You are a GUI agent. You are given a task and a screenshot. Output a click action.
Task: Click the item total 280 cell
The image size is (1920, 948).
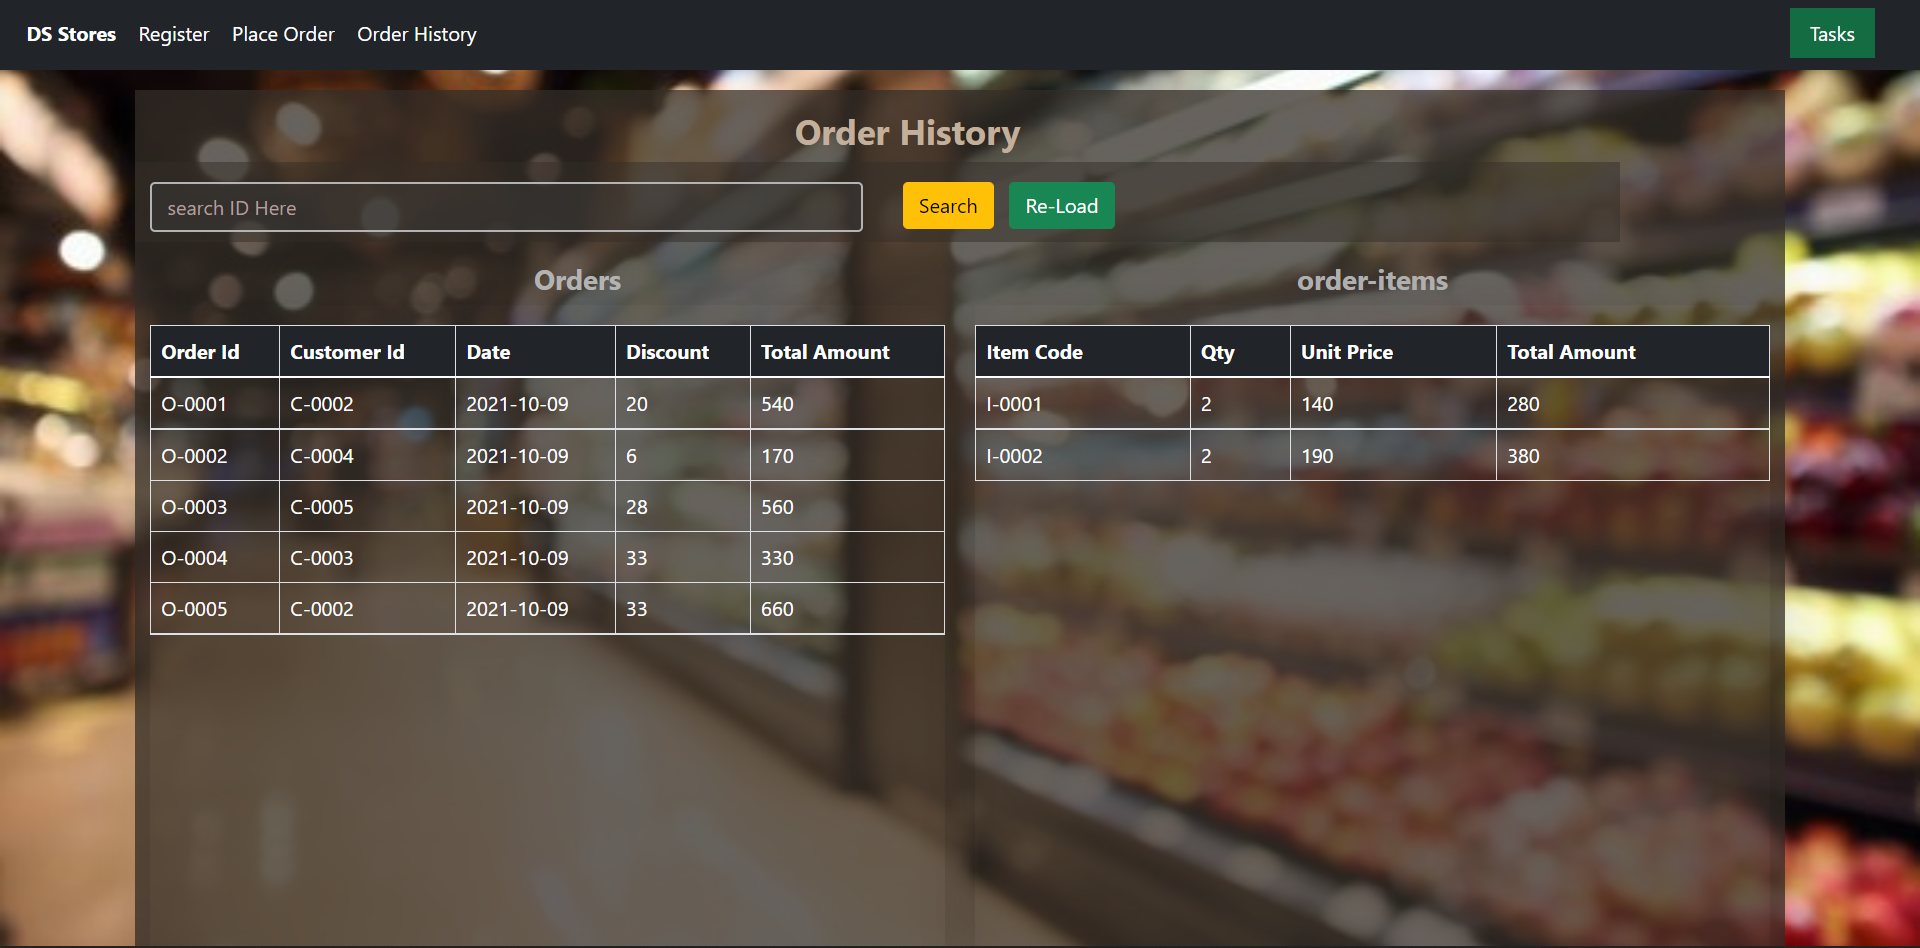click(x=1633, y=404)
